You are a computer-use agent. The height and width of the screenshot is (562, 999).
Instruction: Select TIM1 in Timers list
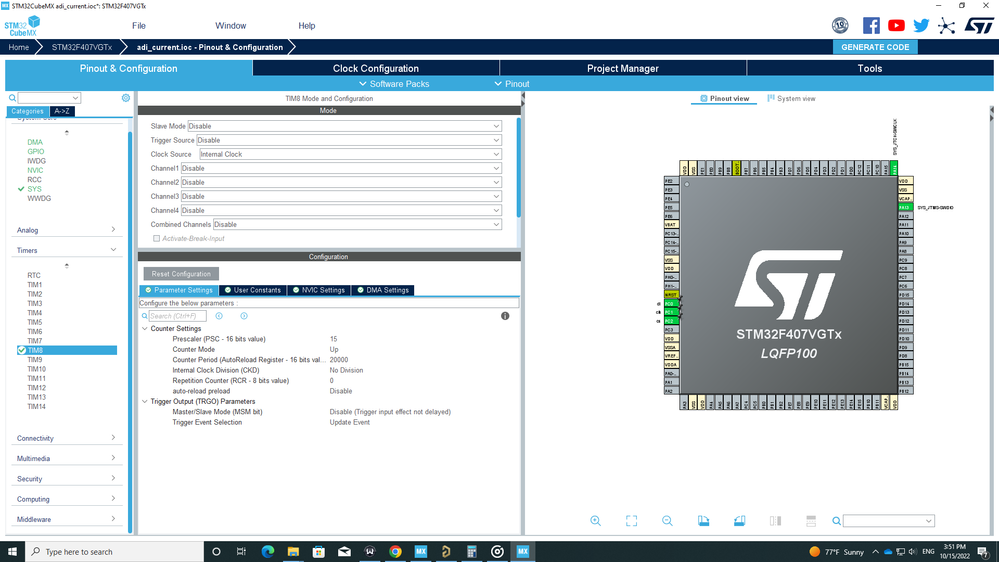tap(35, 285)
